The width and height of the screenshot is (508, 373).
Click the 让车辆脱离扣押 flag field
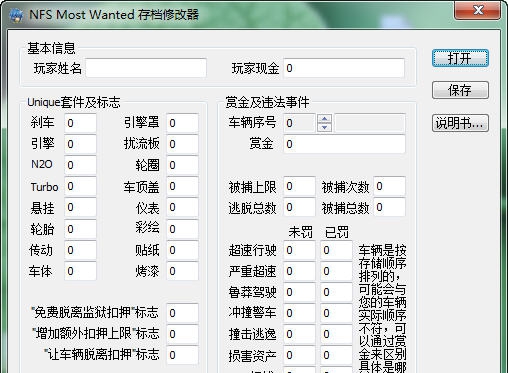point(182,355)
